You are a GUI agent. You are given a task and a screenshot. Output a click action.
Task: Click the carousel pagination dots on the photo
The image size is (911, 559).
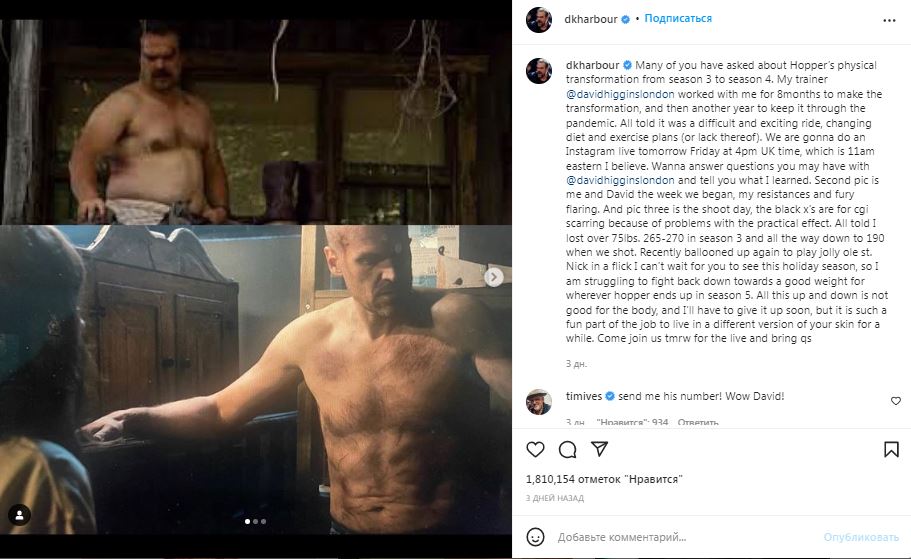point(255,521)
